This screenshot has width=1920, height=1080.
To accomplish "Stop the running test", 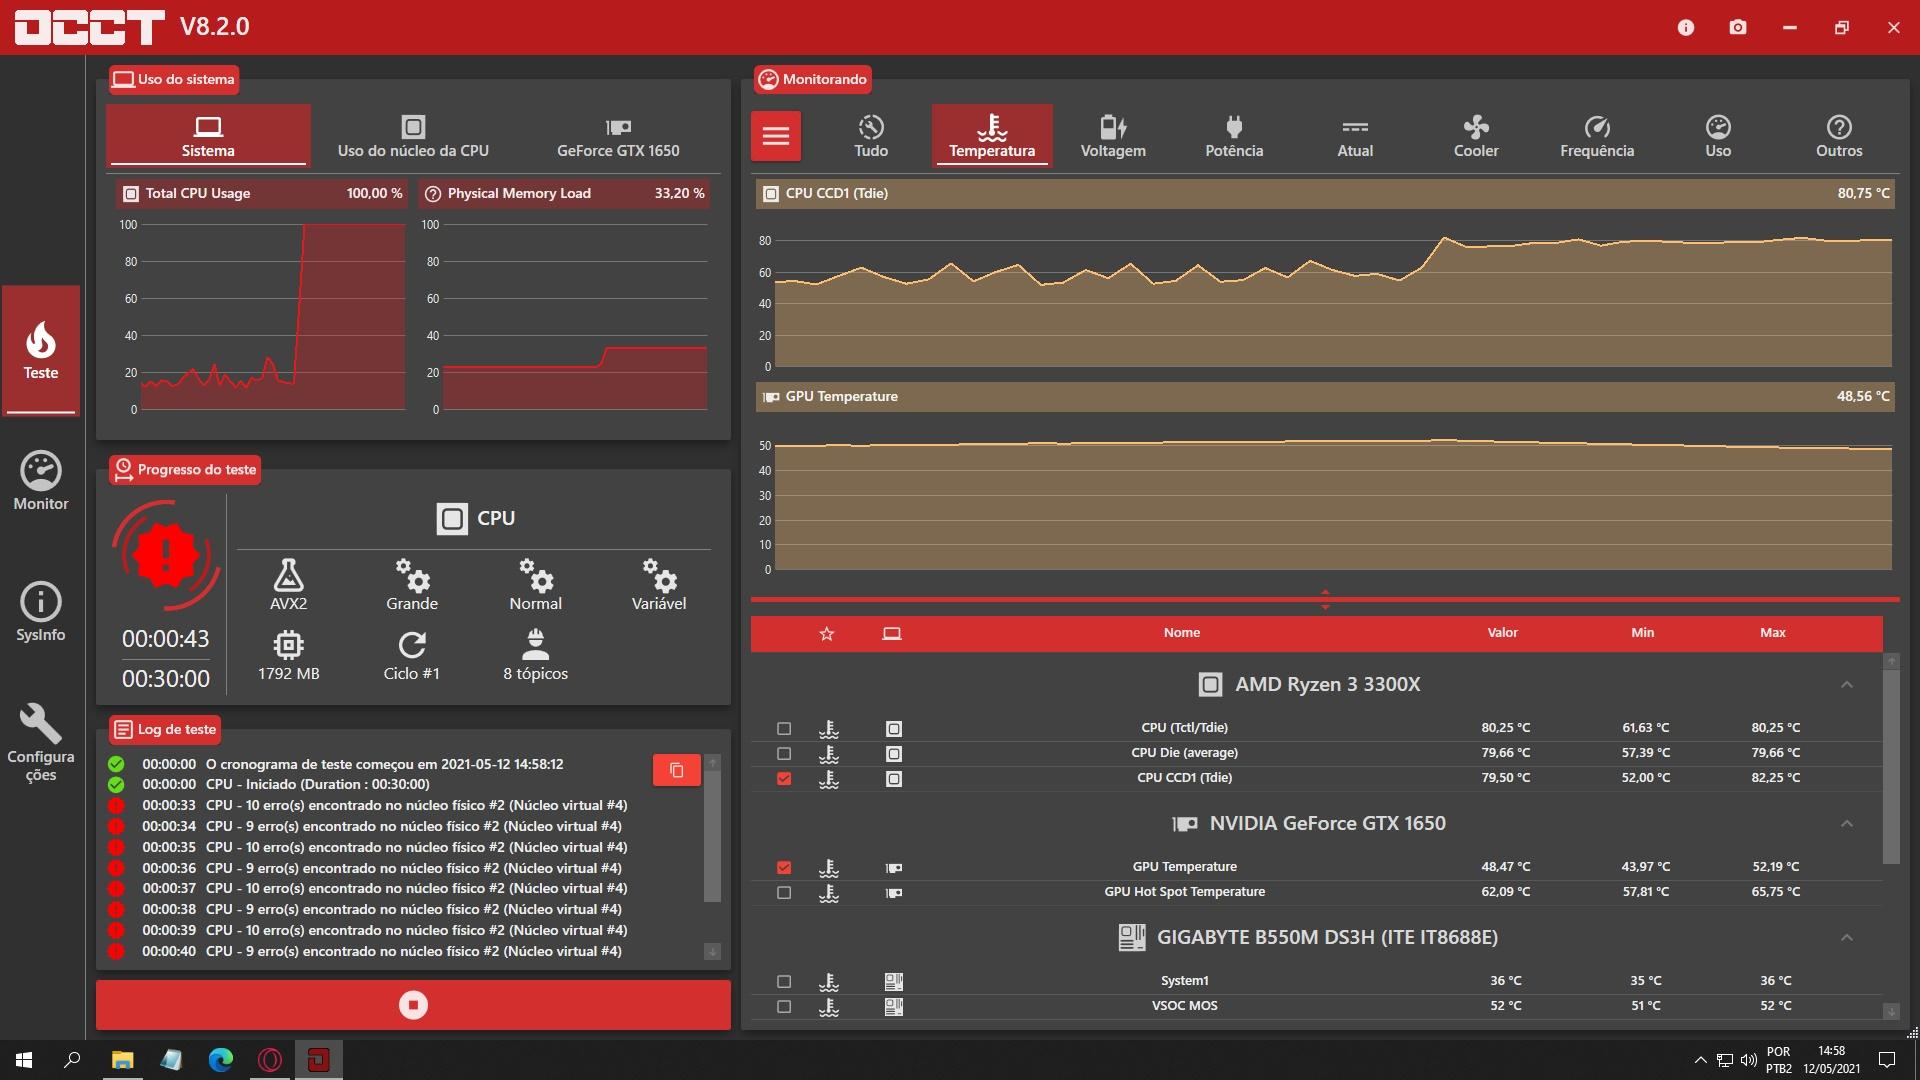I will 413,1005.
